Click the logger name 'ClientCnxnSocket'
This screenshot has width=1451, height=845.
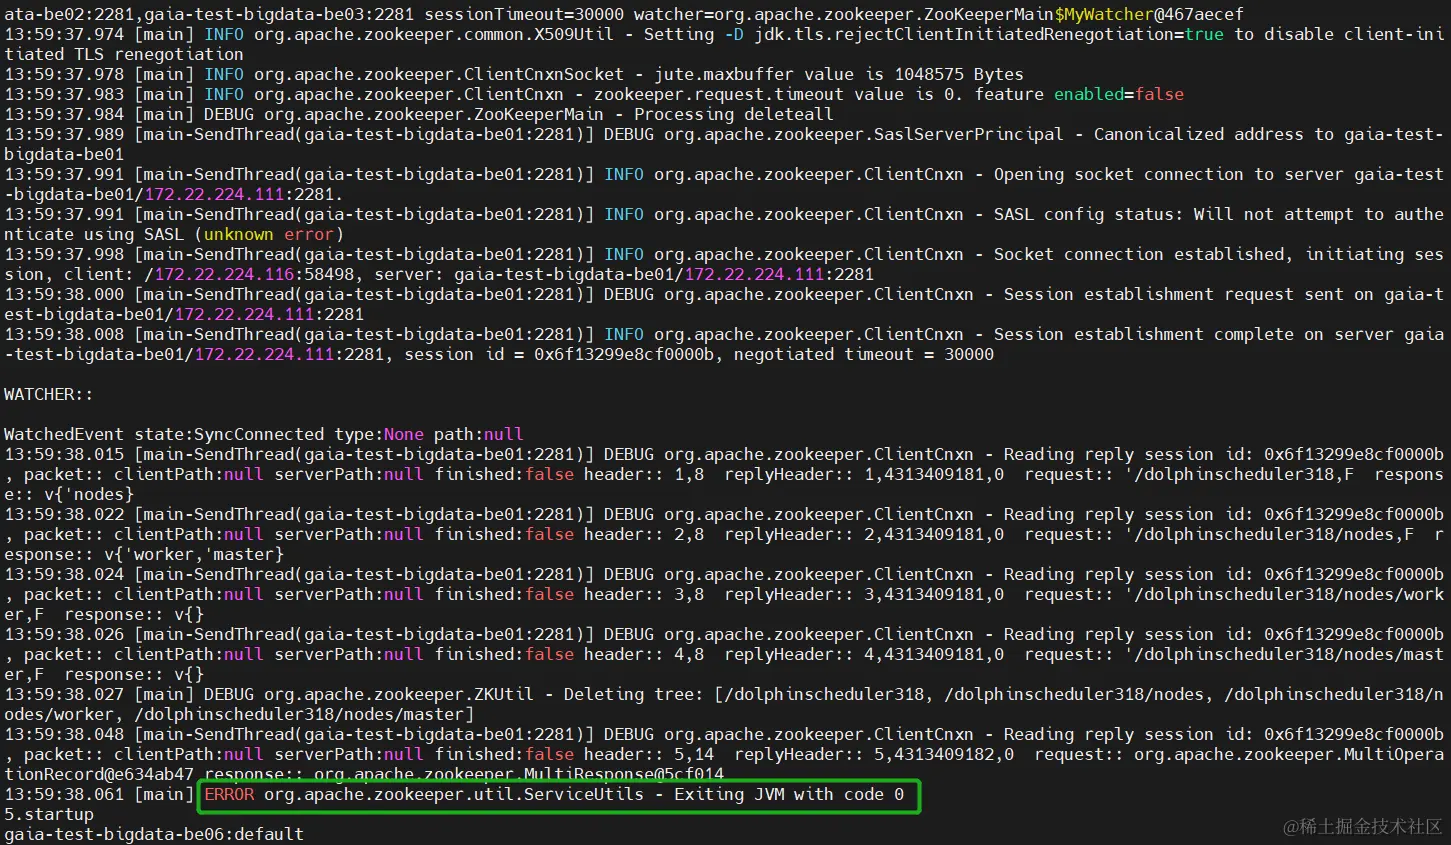544,74
